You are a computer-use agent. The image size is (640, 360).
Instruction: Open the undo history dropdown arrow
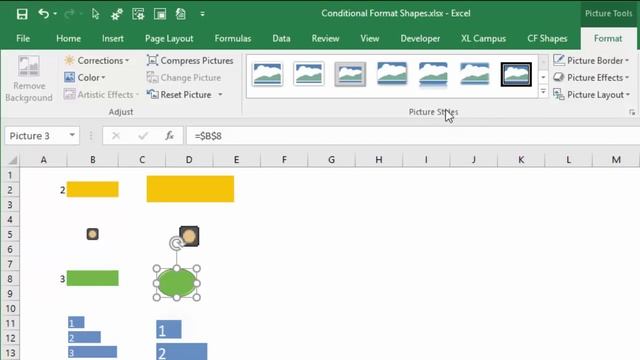[x=55, y=14]
